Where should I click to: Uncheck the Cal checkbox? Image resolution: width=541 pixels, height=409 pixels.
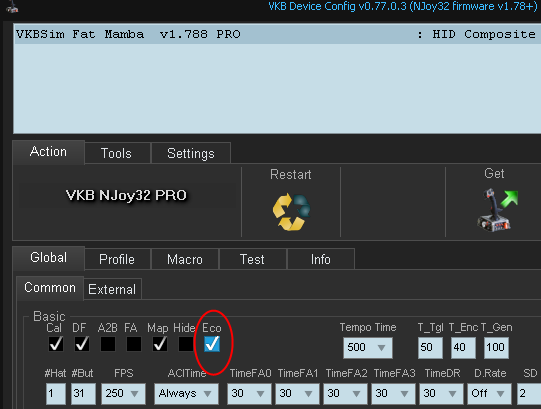coord(56,344)
